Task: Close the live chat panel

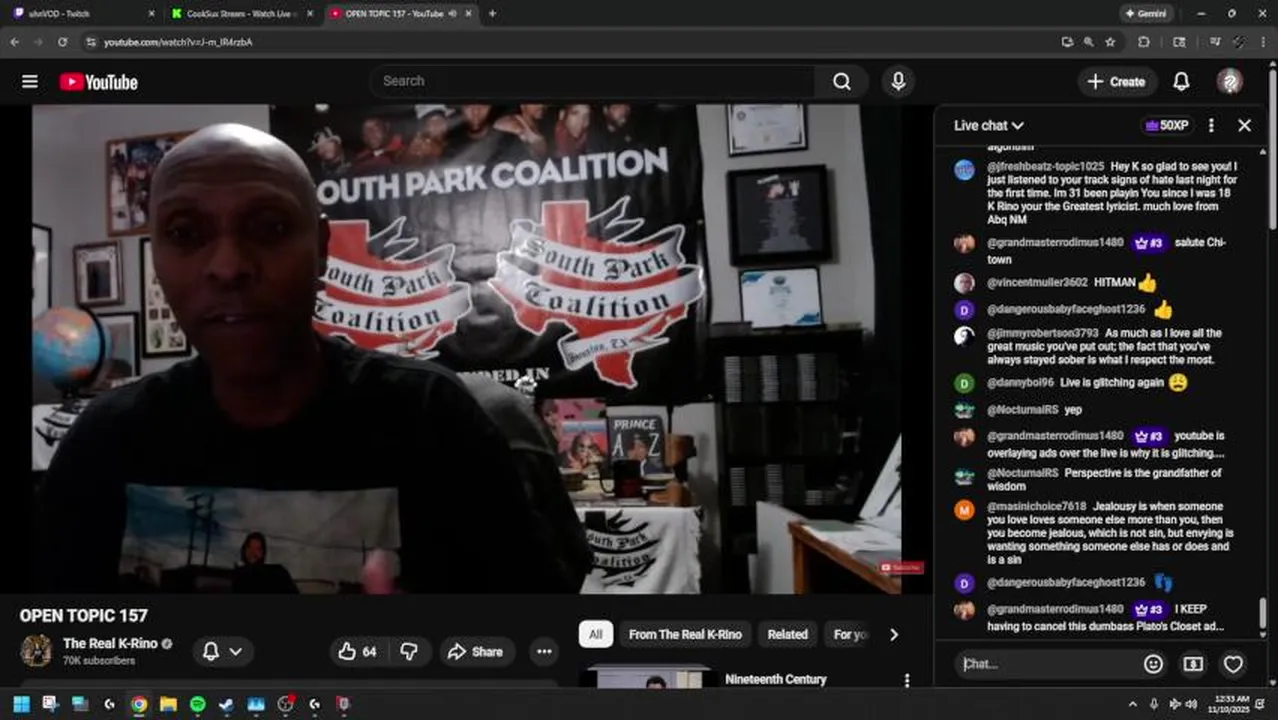Action: (x=1244, y=125)
